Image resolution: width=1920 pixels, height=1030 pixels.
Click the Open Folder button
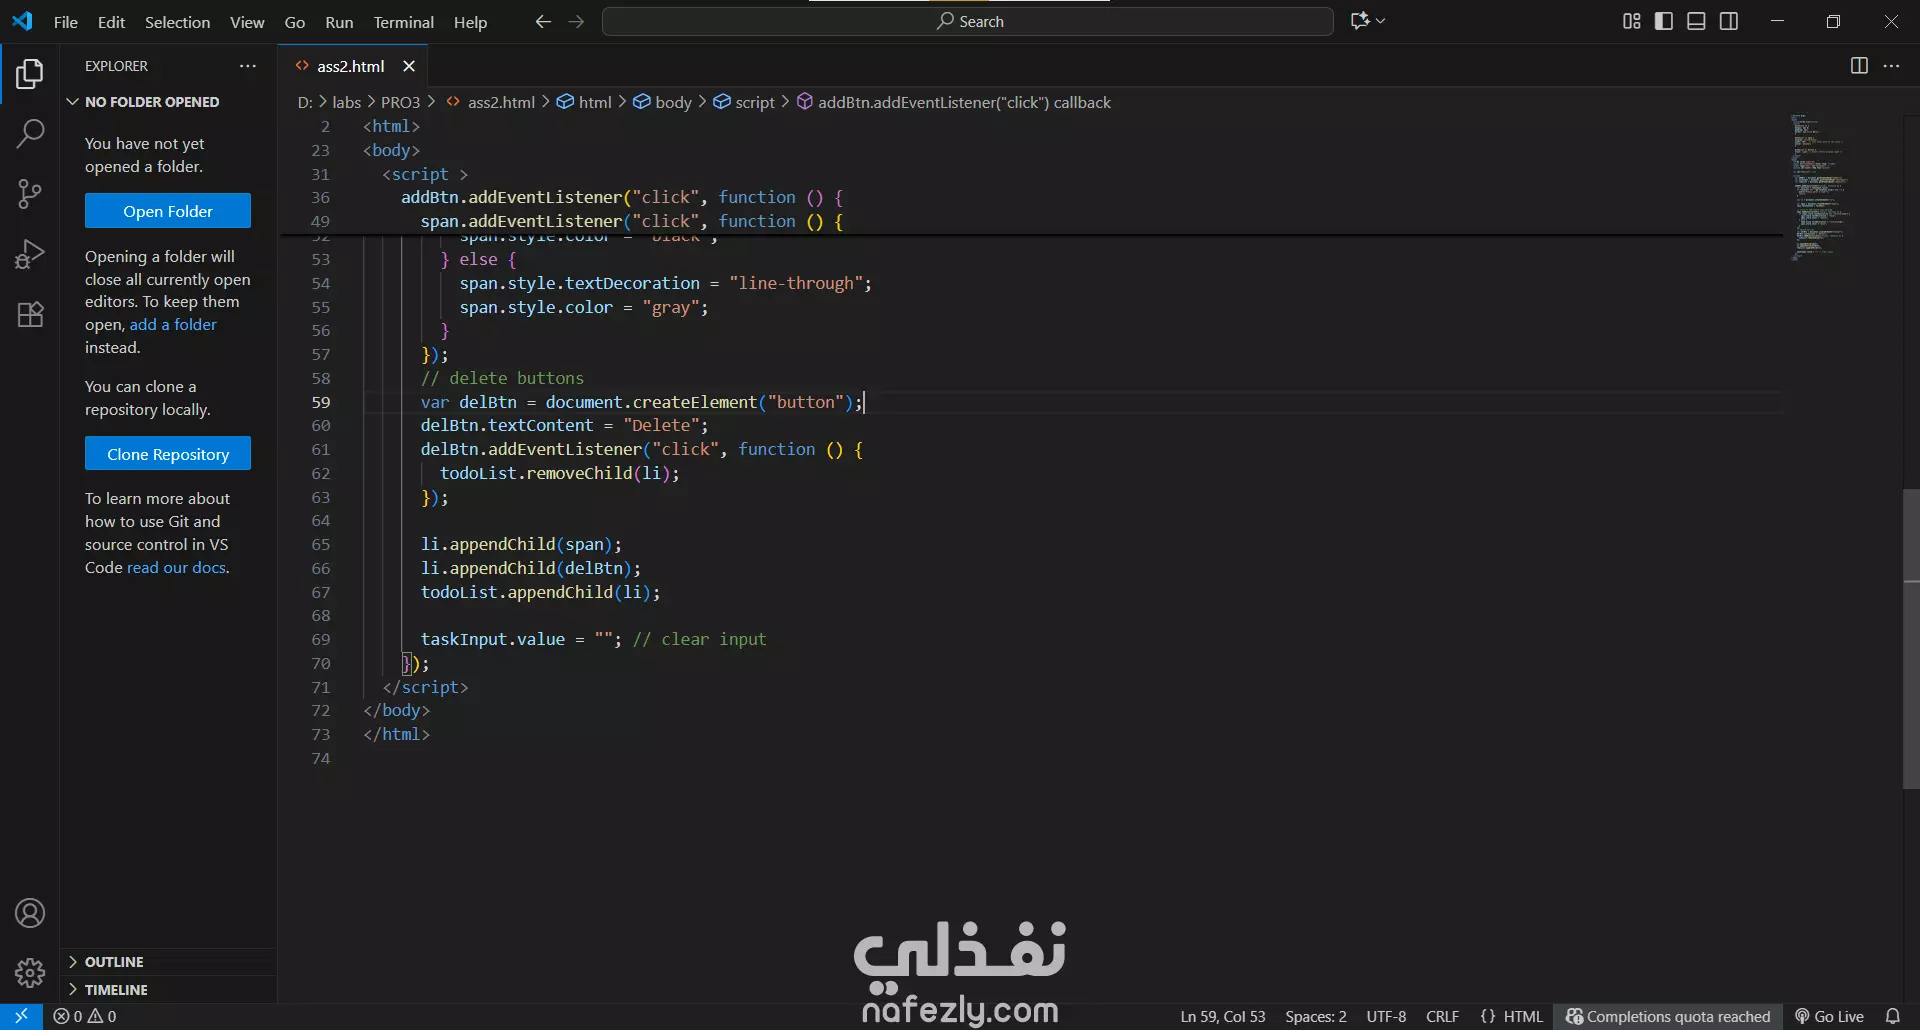point(168,211)
